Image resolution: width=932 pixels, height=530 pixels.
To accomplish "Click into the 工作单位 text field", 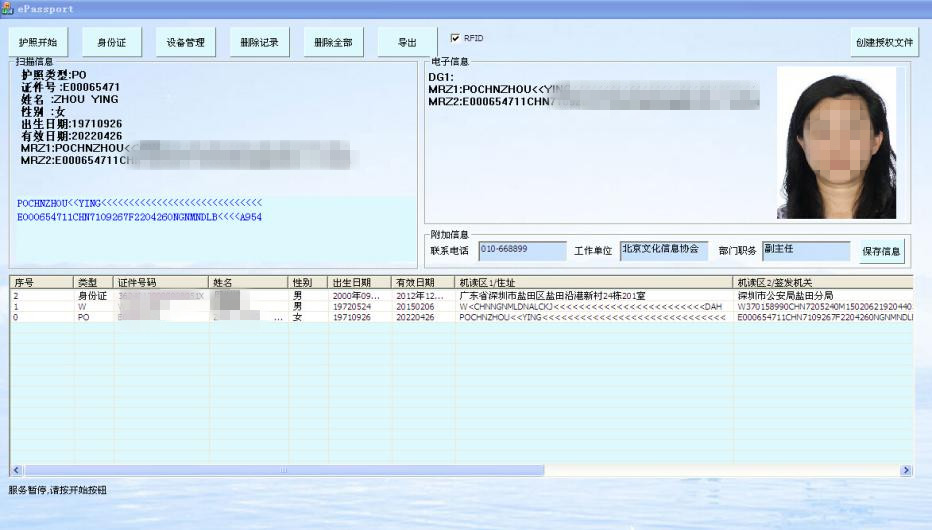I will point(663,250).
